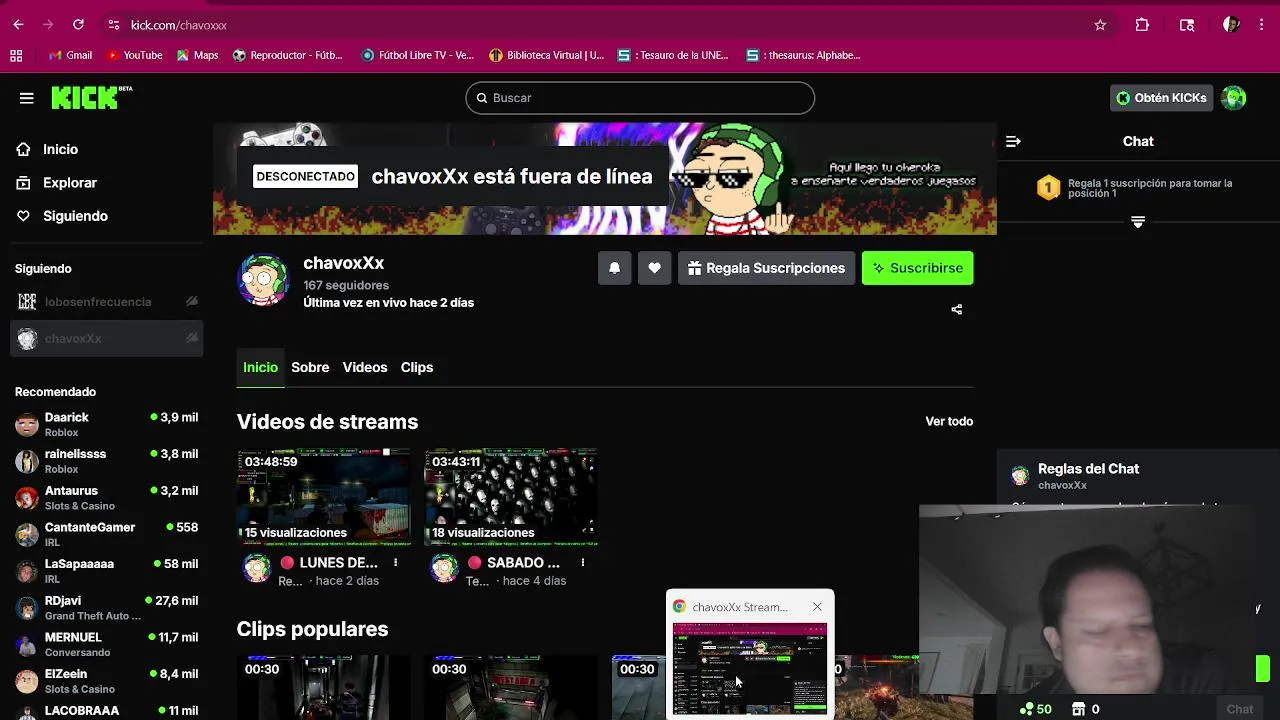This screenshot has width=1280, height=720.
Task: Click the share channel icon
Action: 957,310
